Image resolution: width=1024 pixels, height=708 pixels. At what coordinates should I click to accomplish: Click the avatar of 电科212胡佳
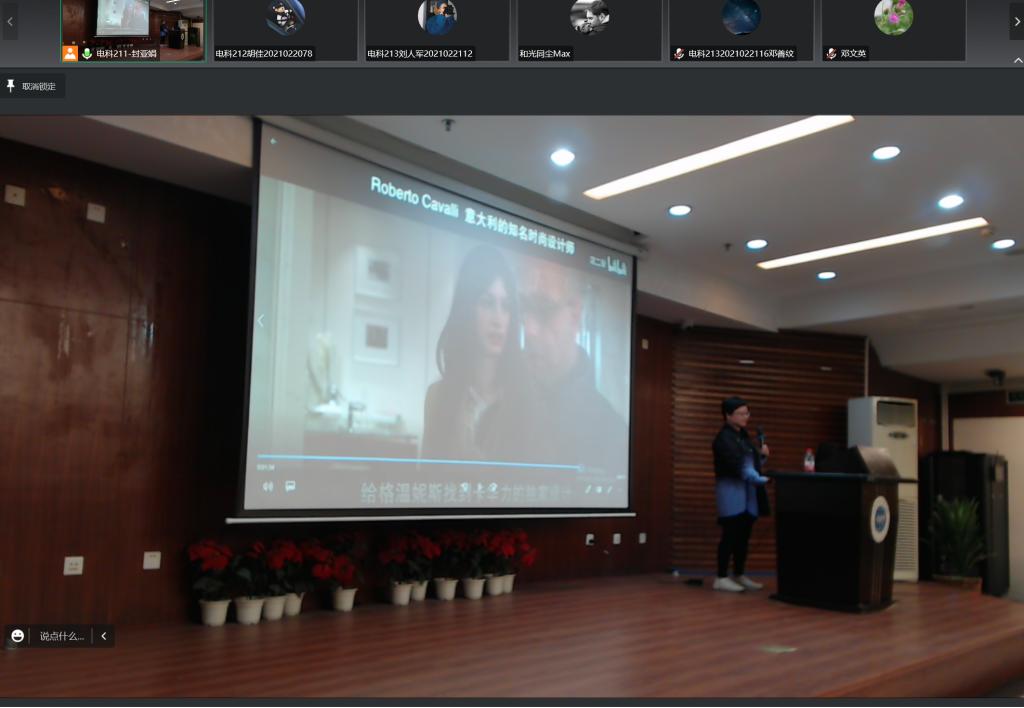coord(285,17)
